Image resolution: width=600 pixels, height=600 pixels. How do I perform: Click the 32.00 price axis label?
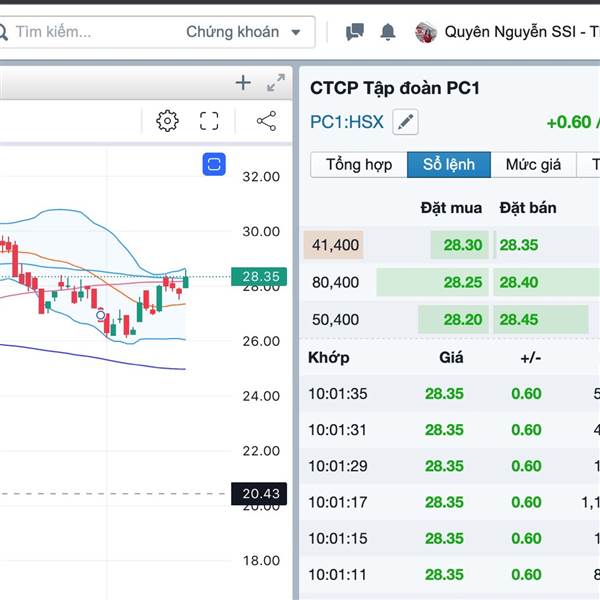pos(261,177)
